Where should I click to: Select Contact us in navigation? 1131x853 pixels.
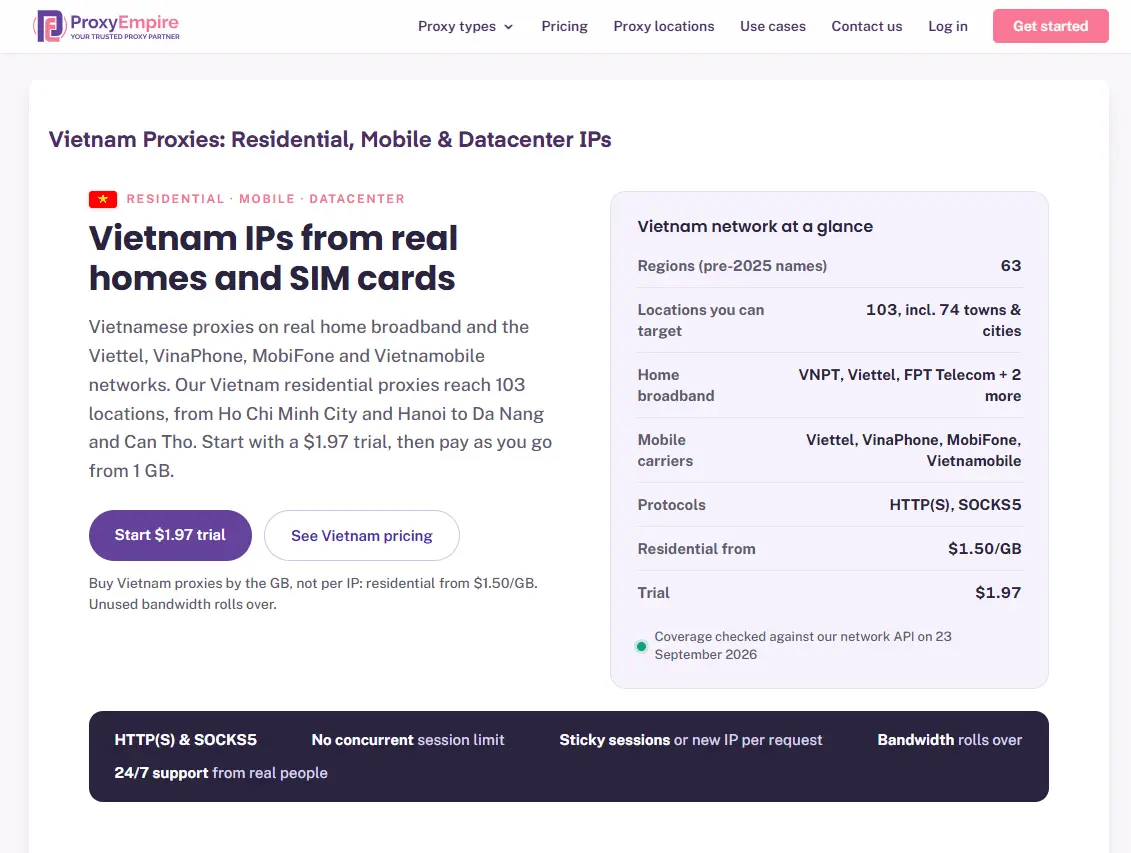click(x=866, y=26)
